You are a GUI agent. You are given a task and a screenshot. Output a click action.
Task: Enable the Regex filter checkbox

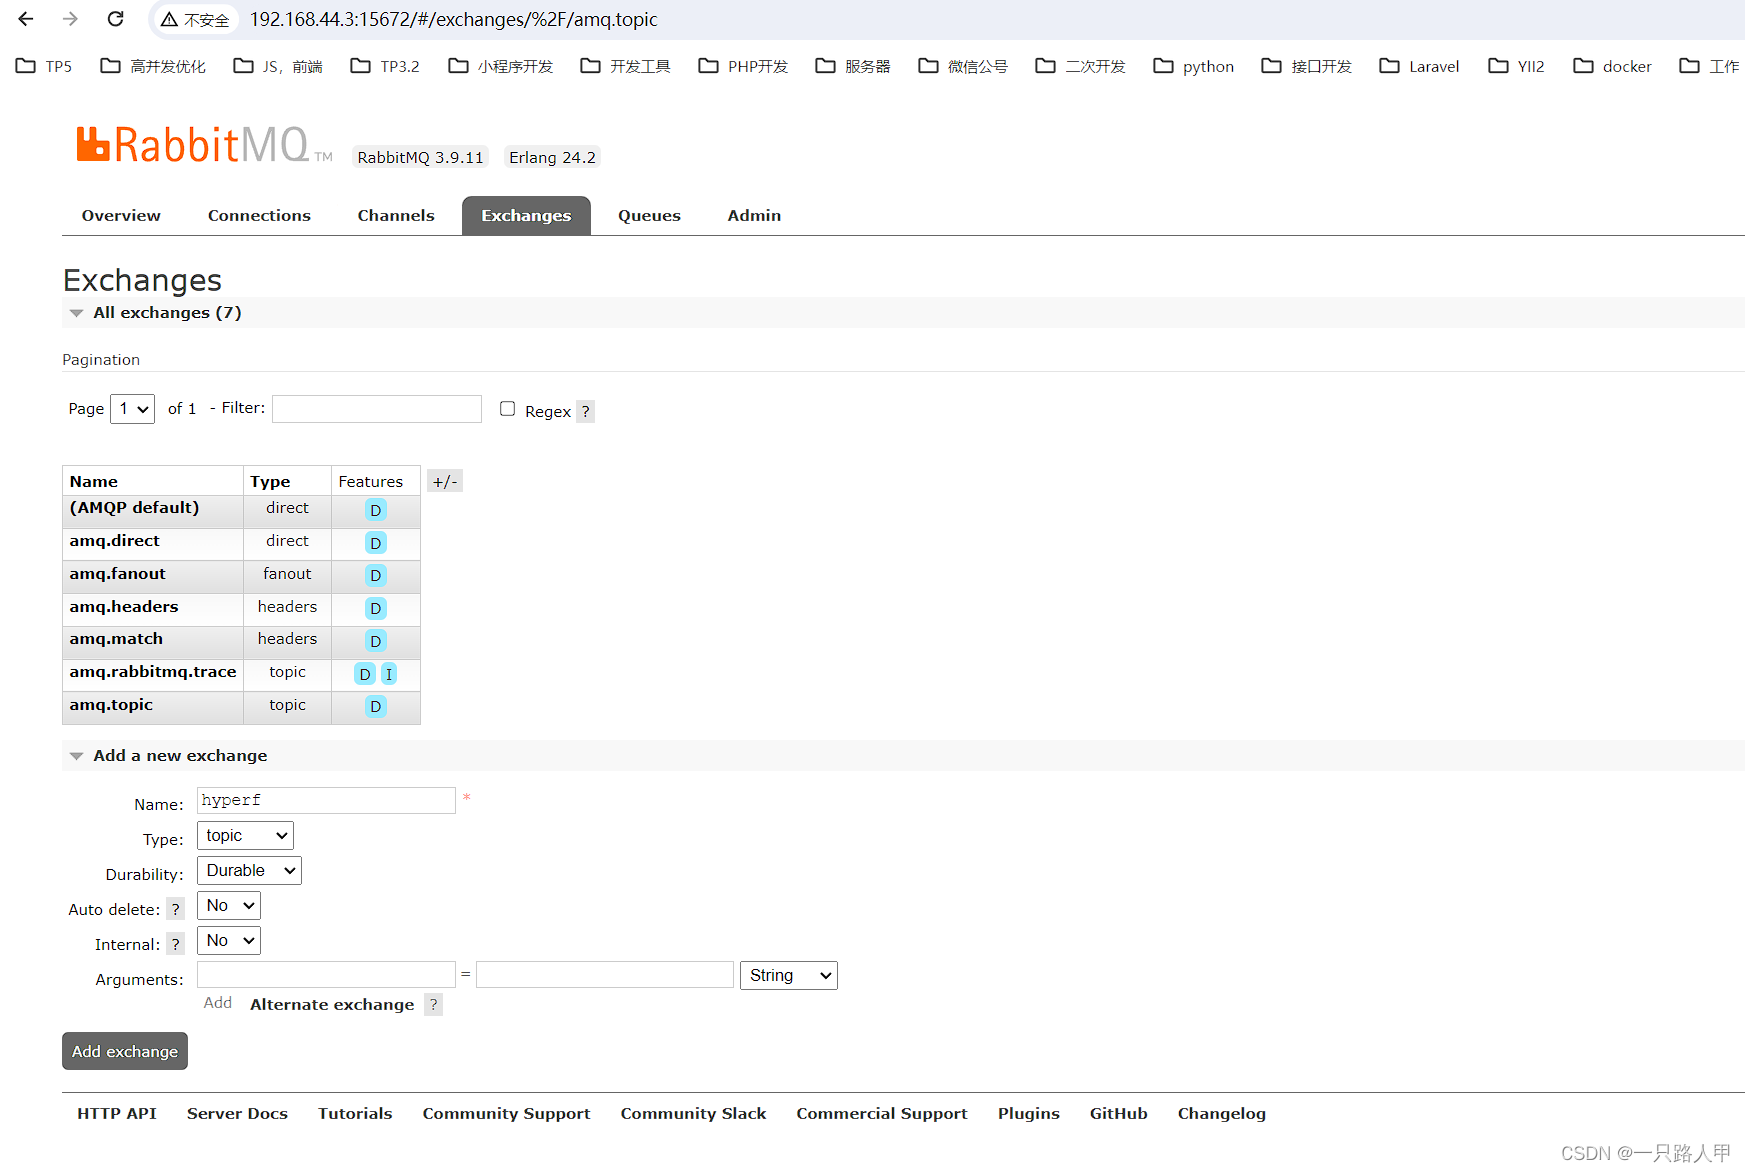[x=508, y=409]
